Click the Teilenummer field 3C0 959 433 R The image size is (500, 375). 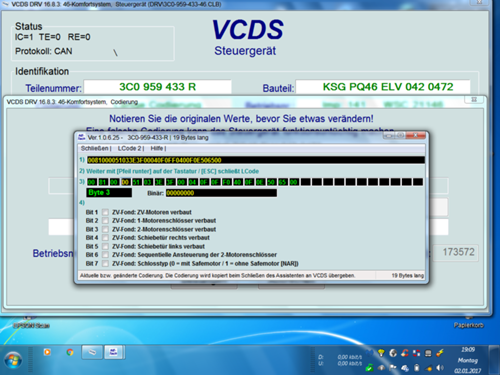tap(157, 87)
